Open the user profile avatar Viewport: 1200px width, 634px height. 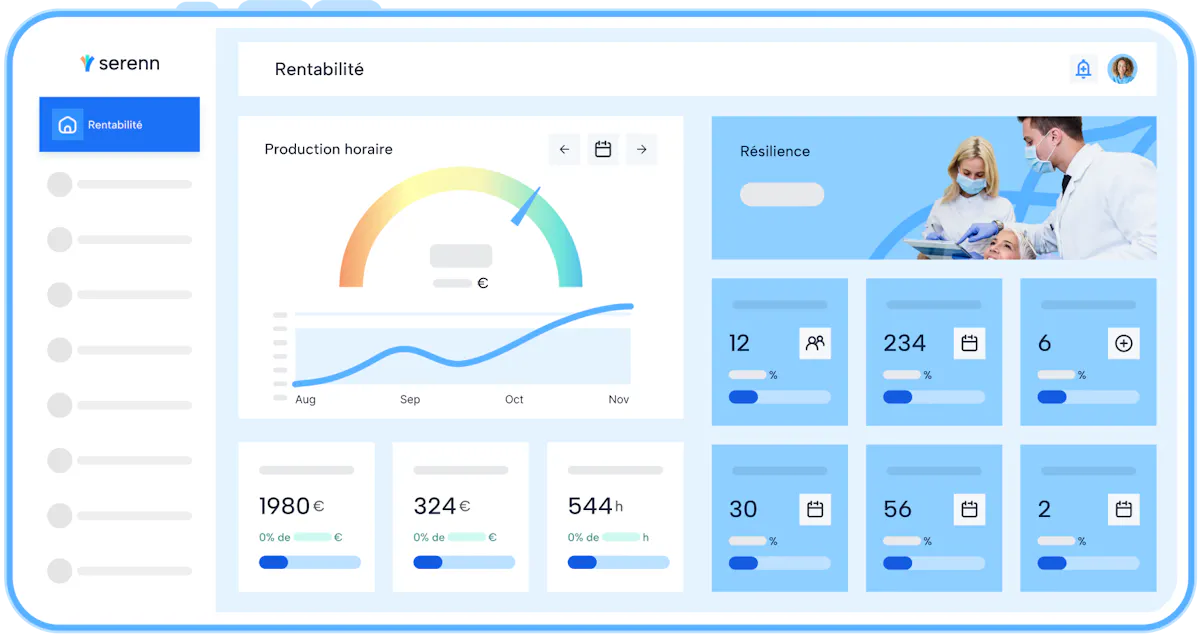1123,68
